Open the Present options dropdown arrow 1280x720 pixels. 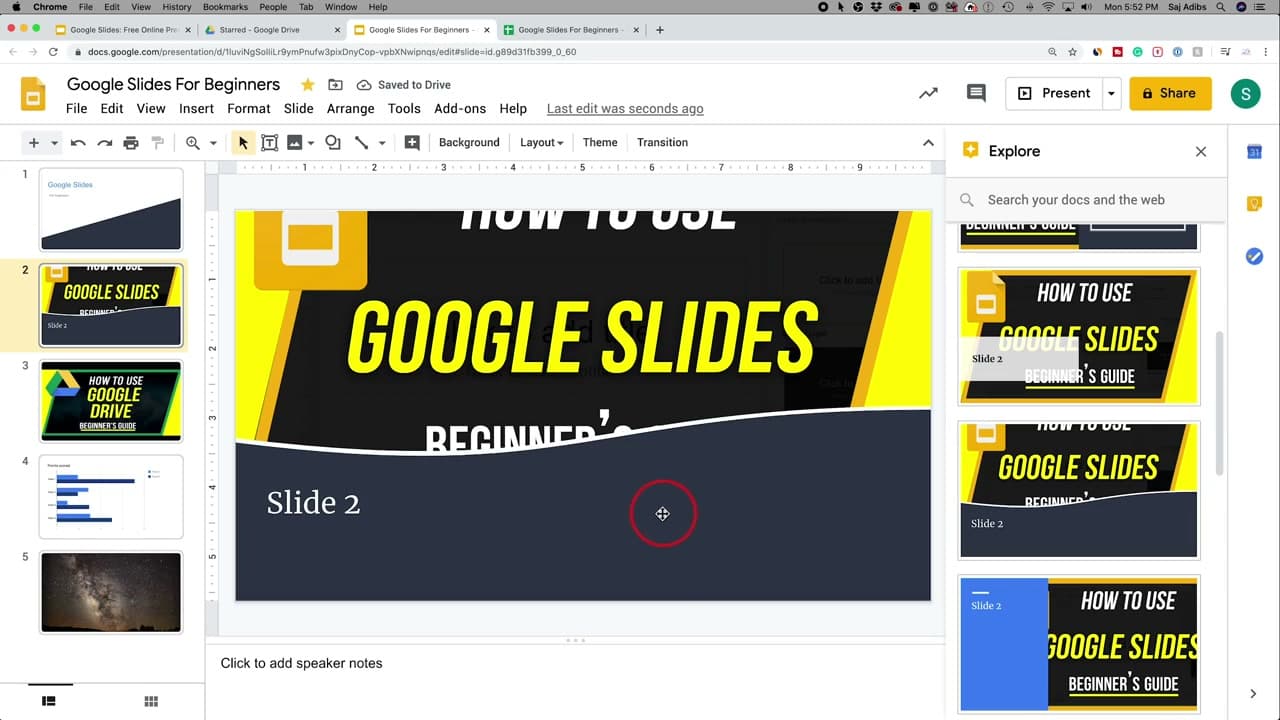coord(1111,93)
